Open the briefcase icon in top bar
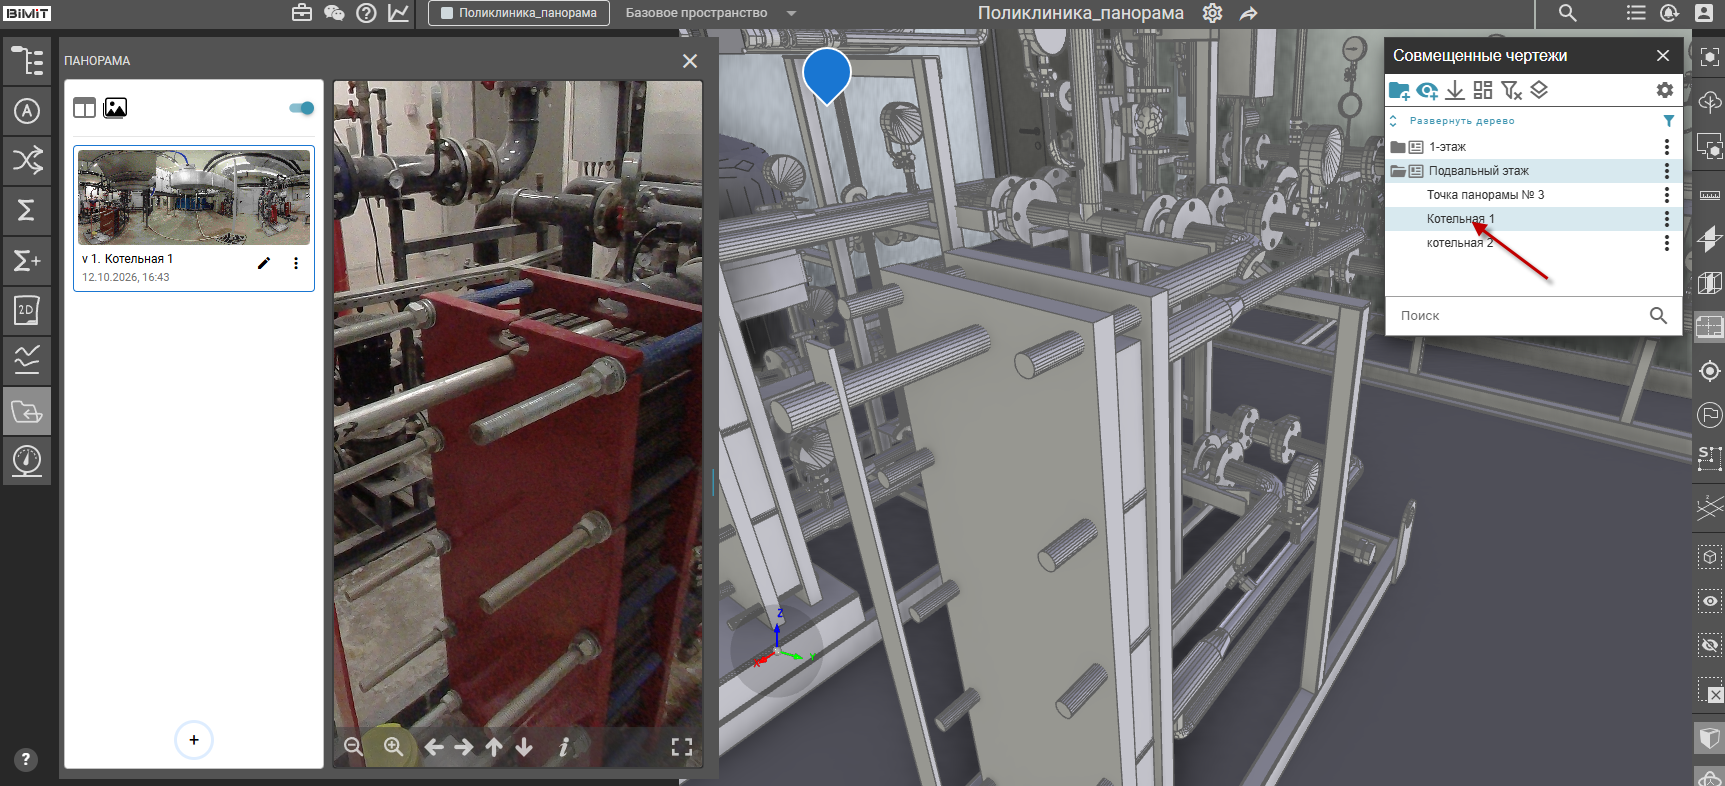 (302, 13)
